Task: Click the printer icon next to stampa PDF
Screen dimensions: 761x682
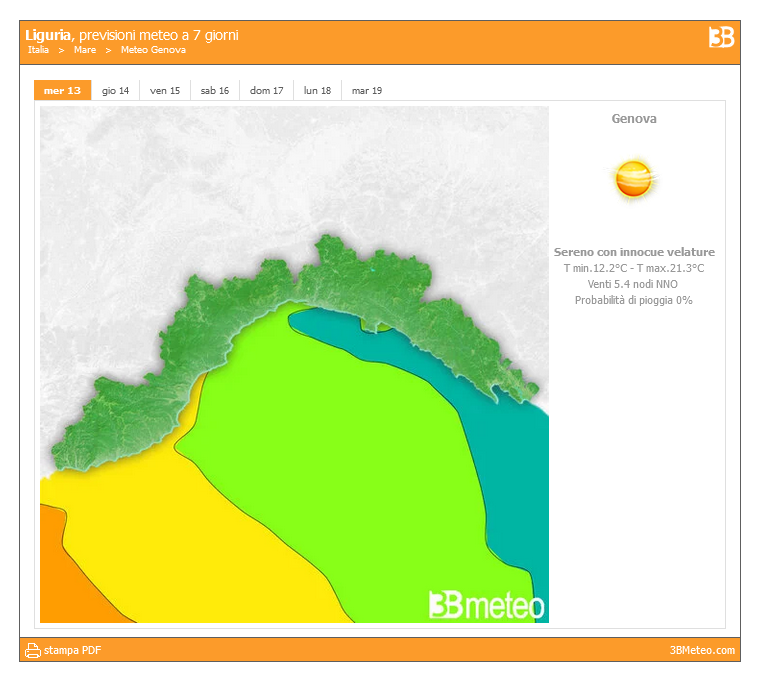Action: 32,650
